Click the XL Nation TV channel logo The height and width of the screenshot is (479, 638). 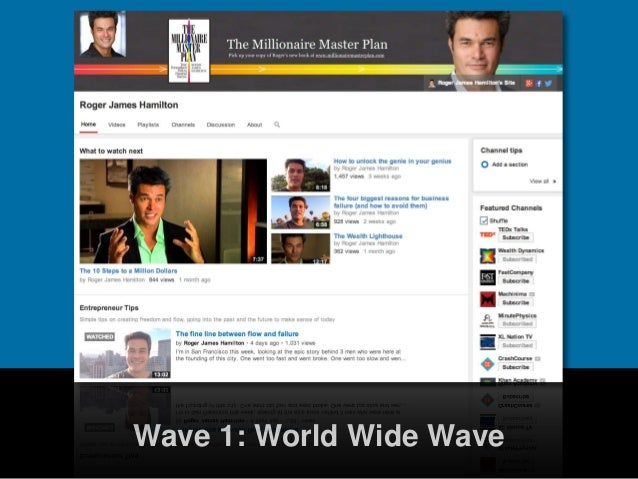pos(487,342)
